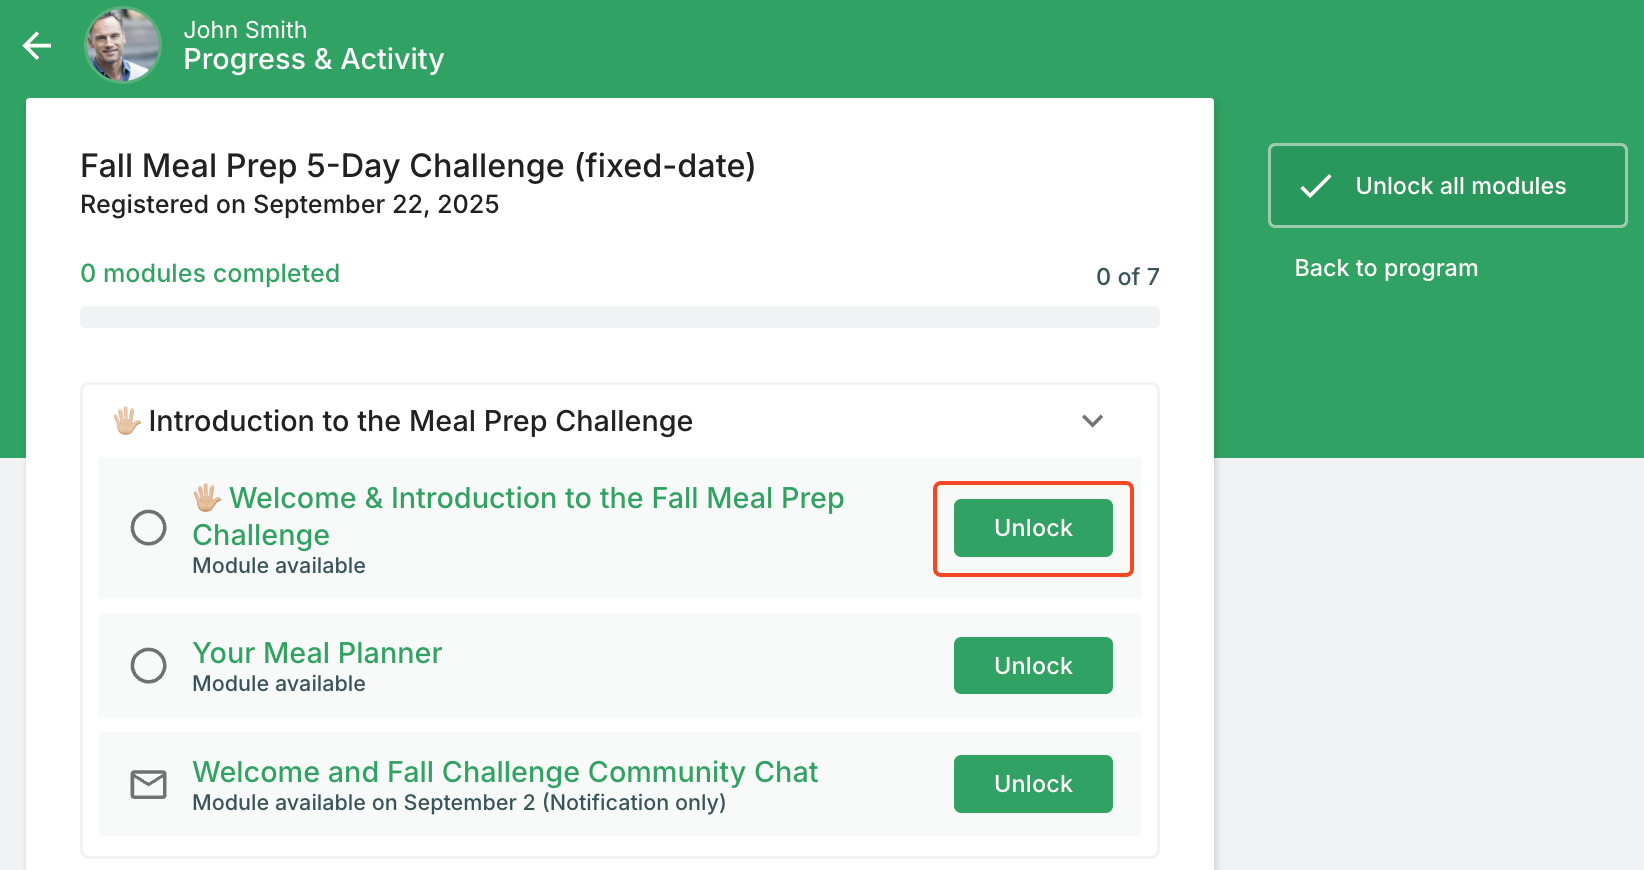Click John Smith's profile photo
This screenshot has width=1644, height=870.
tap(123, 45)
